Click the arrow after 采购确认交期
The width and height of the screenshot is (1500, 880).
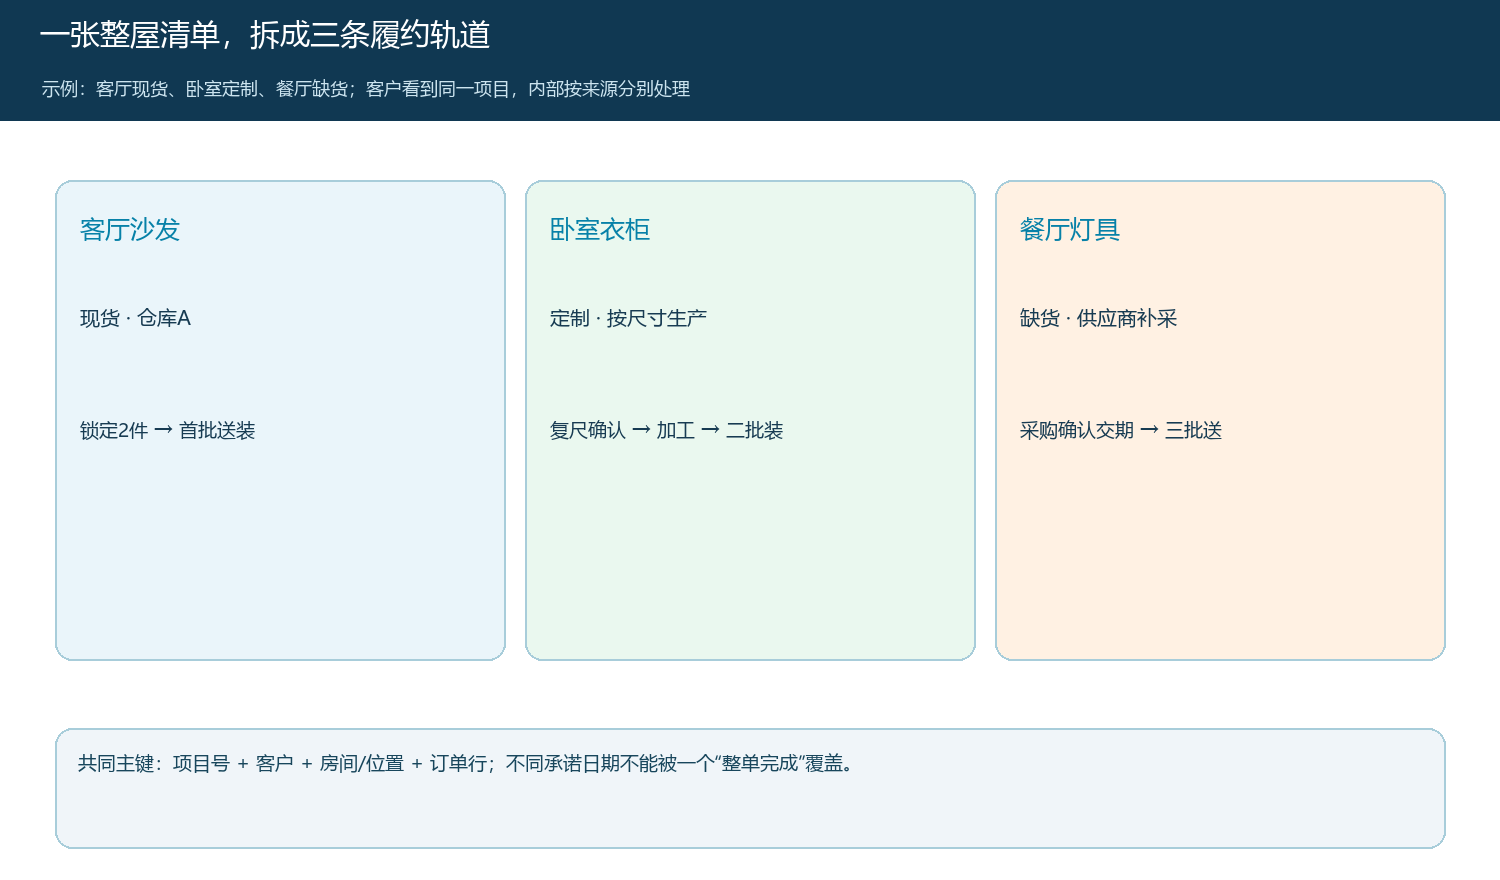point(1149,430)
